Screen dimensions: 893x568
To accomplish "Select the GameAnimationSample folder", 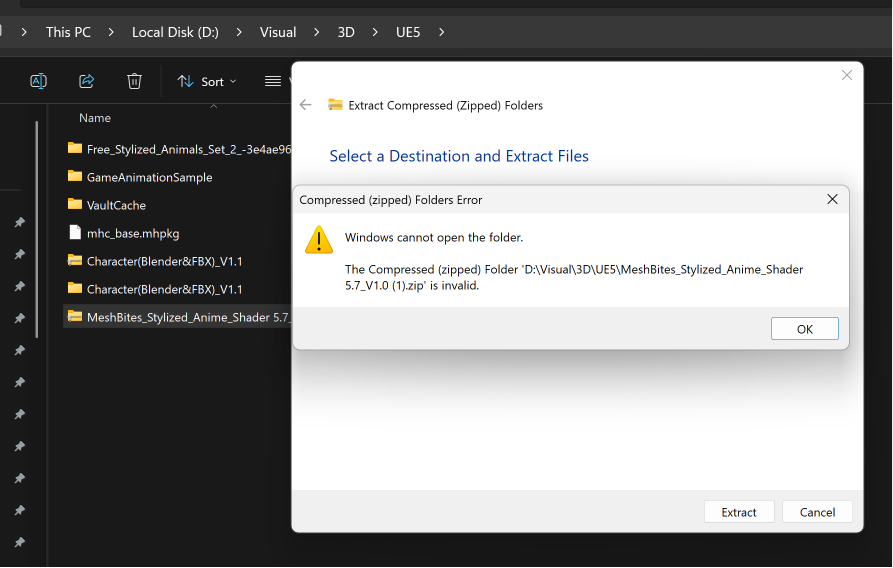I will coord(177,177).
